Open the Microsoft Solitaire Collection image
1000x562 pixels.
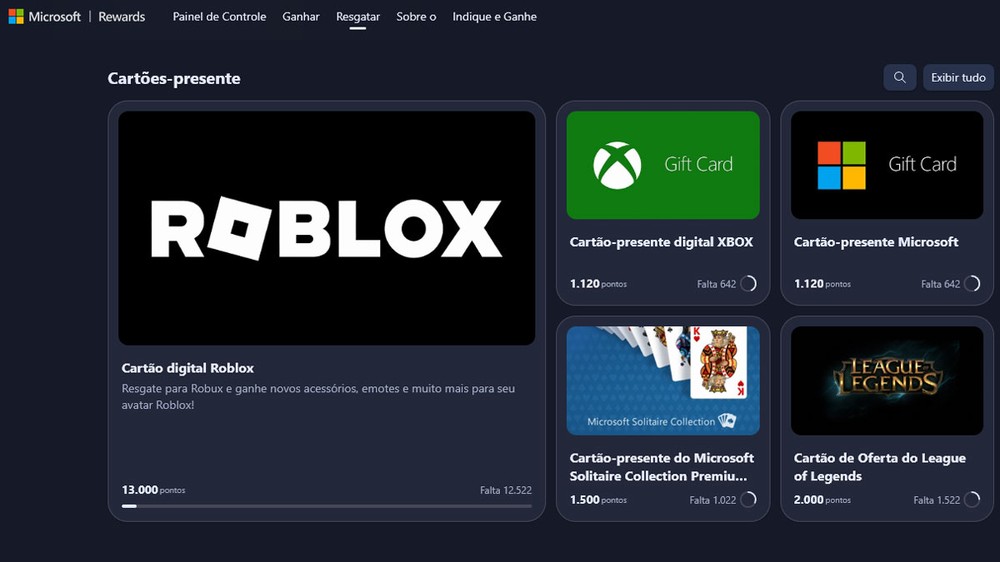tap(663, 381)
